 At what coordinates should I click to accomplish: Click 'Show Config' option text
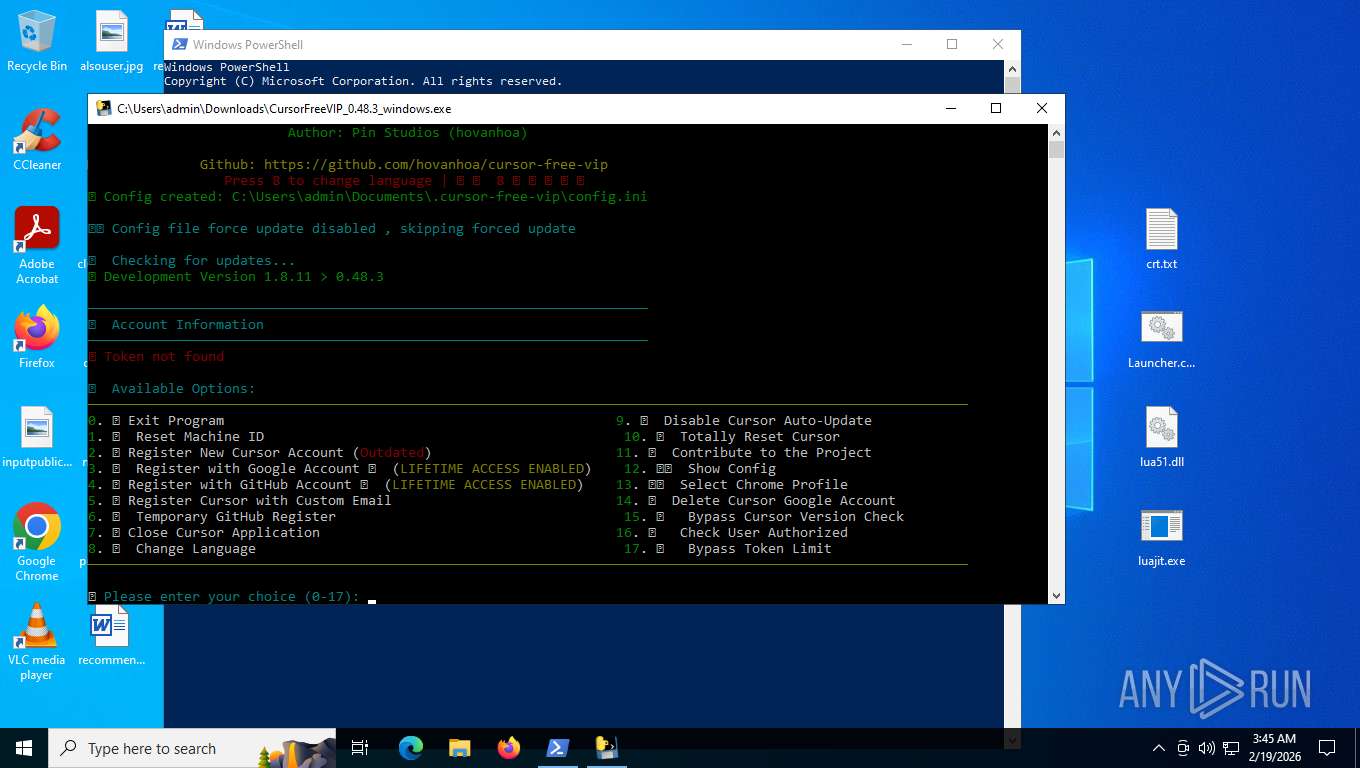point(732,469)
